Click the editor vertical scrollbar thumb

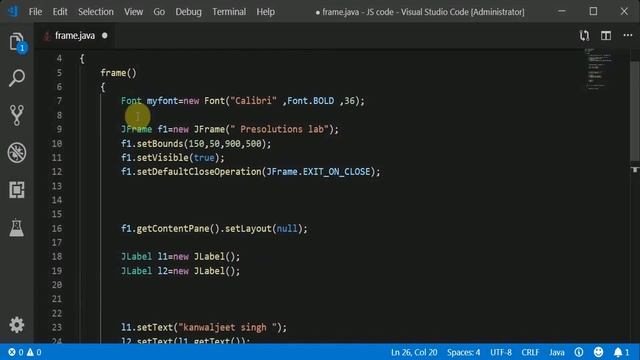635,111
